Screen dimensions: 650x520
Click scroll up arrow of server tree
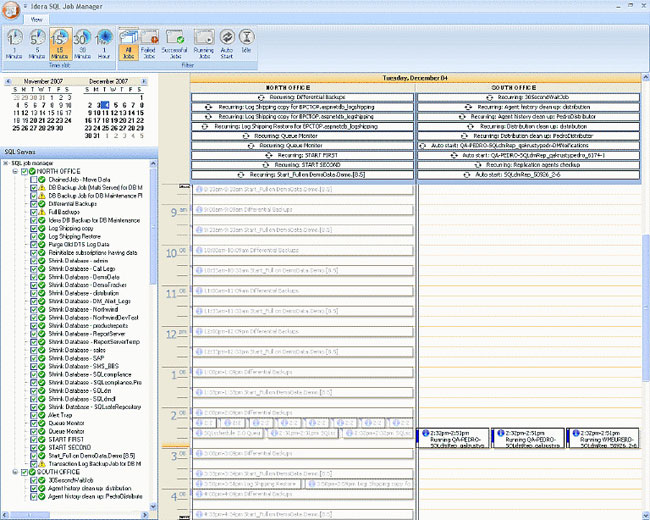(x=153, y=164)
